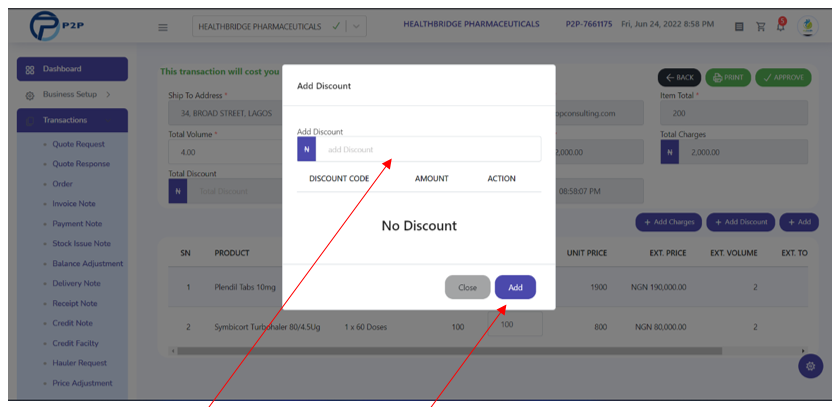840x407 pixels.
Task: Click the Print button
Action: point(728,78)
